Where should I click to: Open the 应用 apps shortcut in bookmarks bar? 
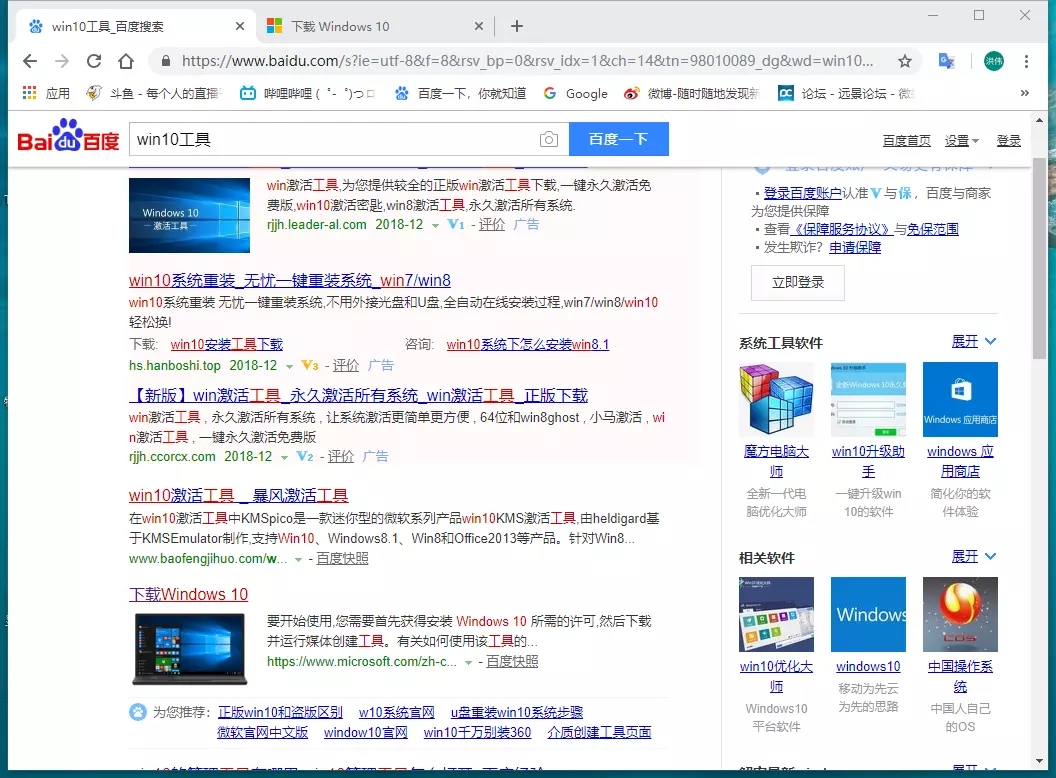click(x=46, y=93)
